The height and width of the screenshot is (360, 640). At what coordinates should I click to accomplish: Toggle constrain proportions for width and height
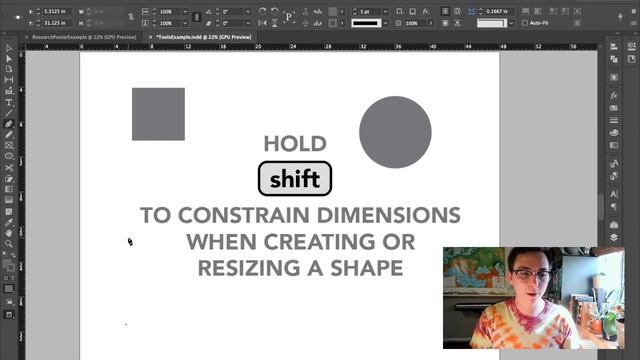click(x=131, y=17)
